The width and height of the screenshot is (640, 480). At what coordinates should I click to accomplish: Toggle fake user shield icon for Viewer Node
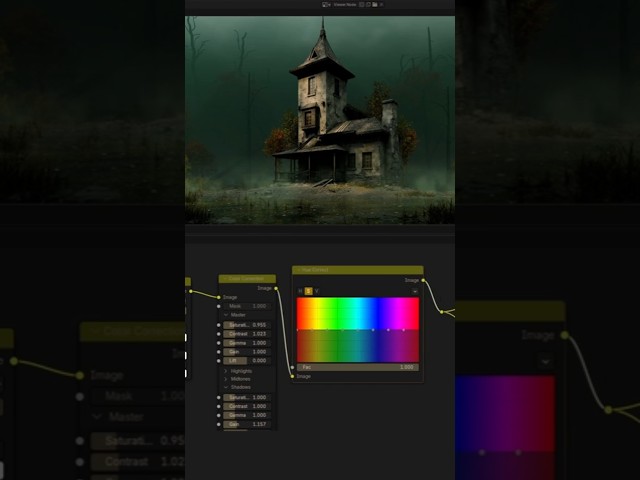[361, 4]
